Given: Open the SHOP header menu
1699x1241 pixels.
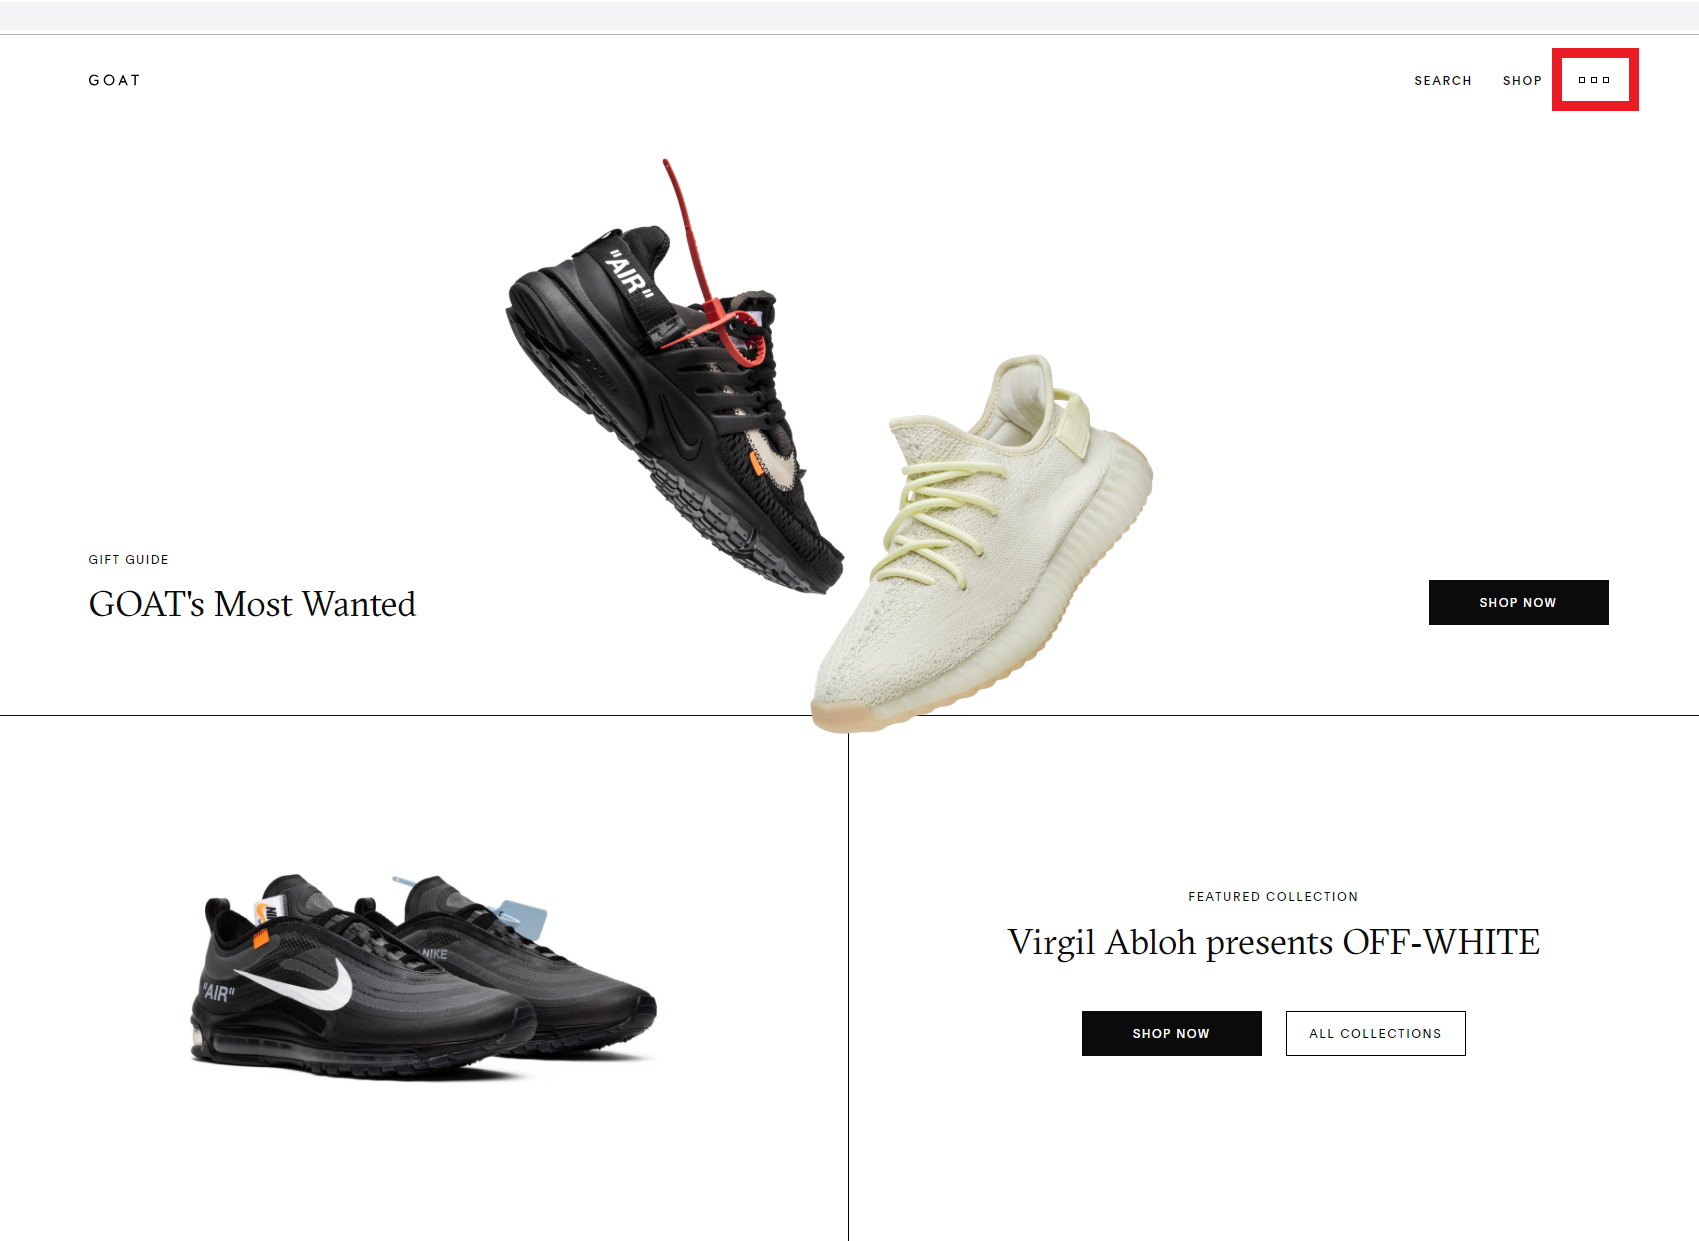Looking at the screenshot, I should (1522, 81).
